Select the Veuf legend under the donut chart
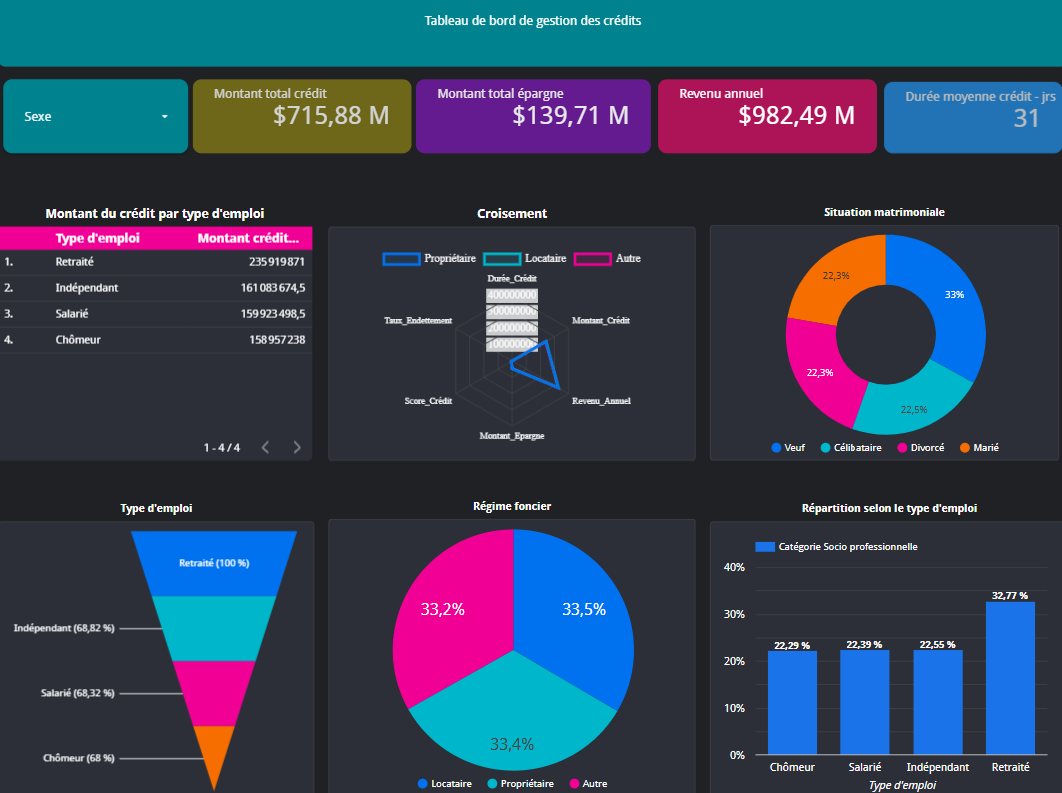The height and width of the screenshot is (793, 1062). 787,447
